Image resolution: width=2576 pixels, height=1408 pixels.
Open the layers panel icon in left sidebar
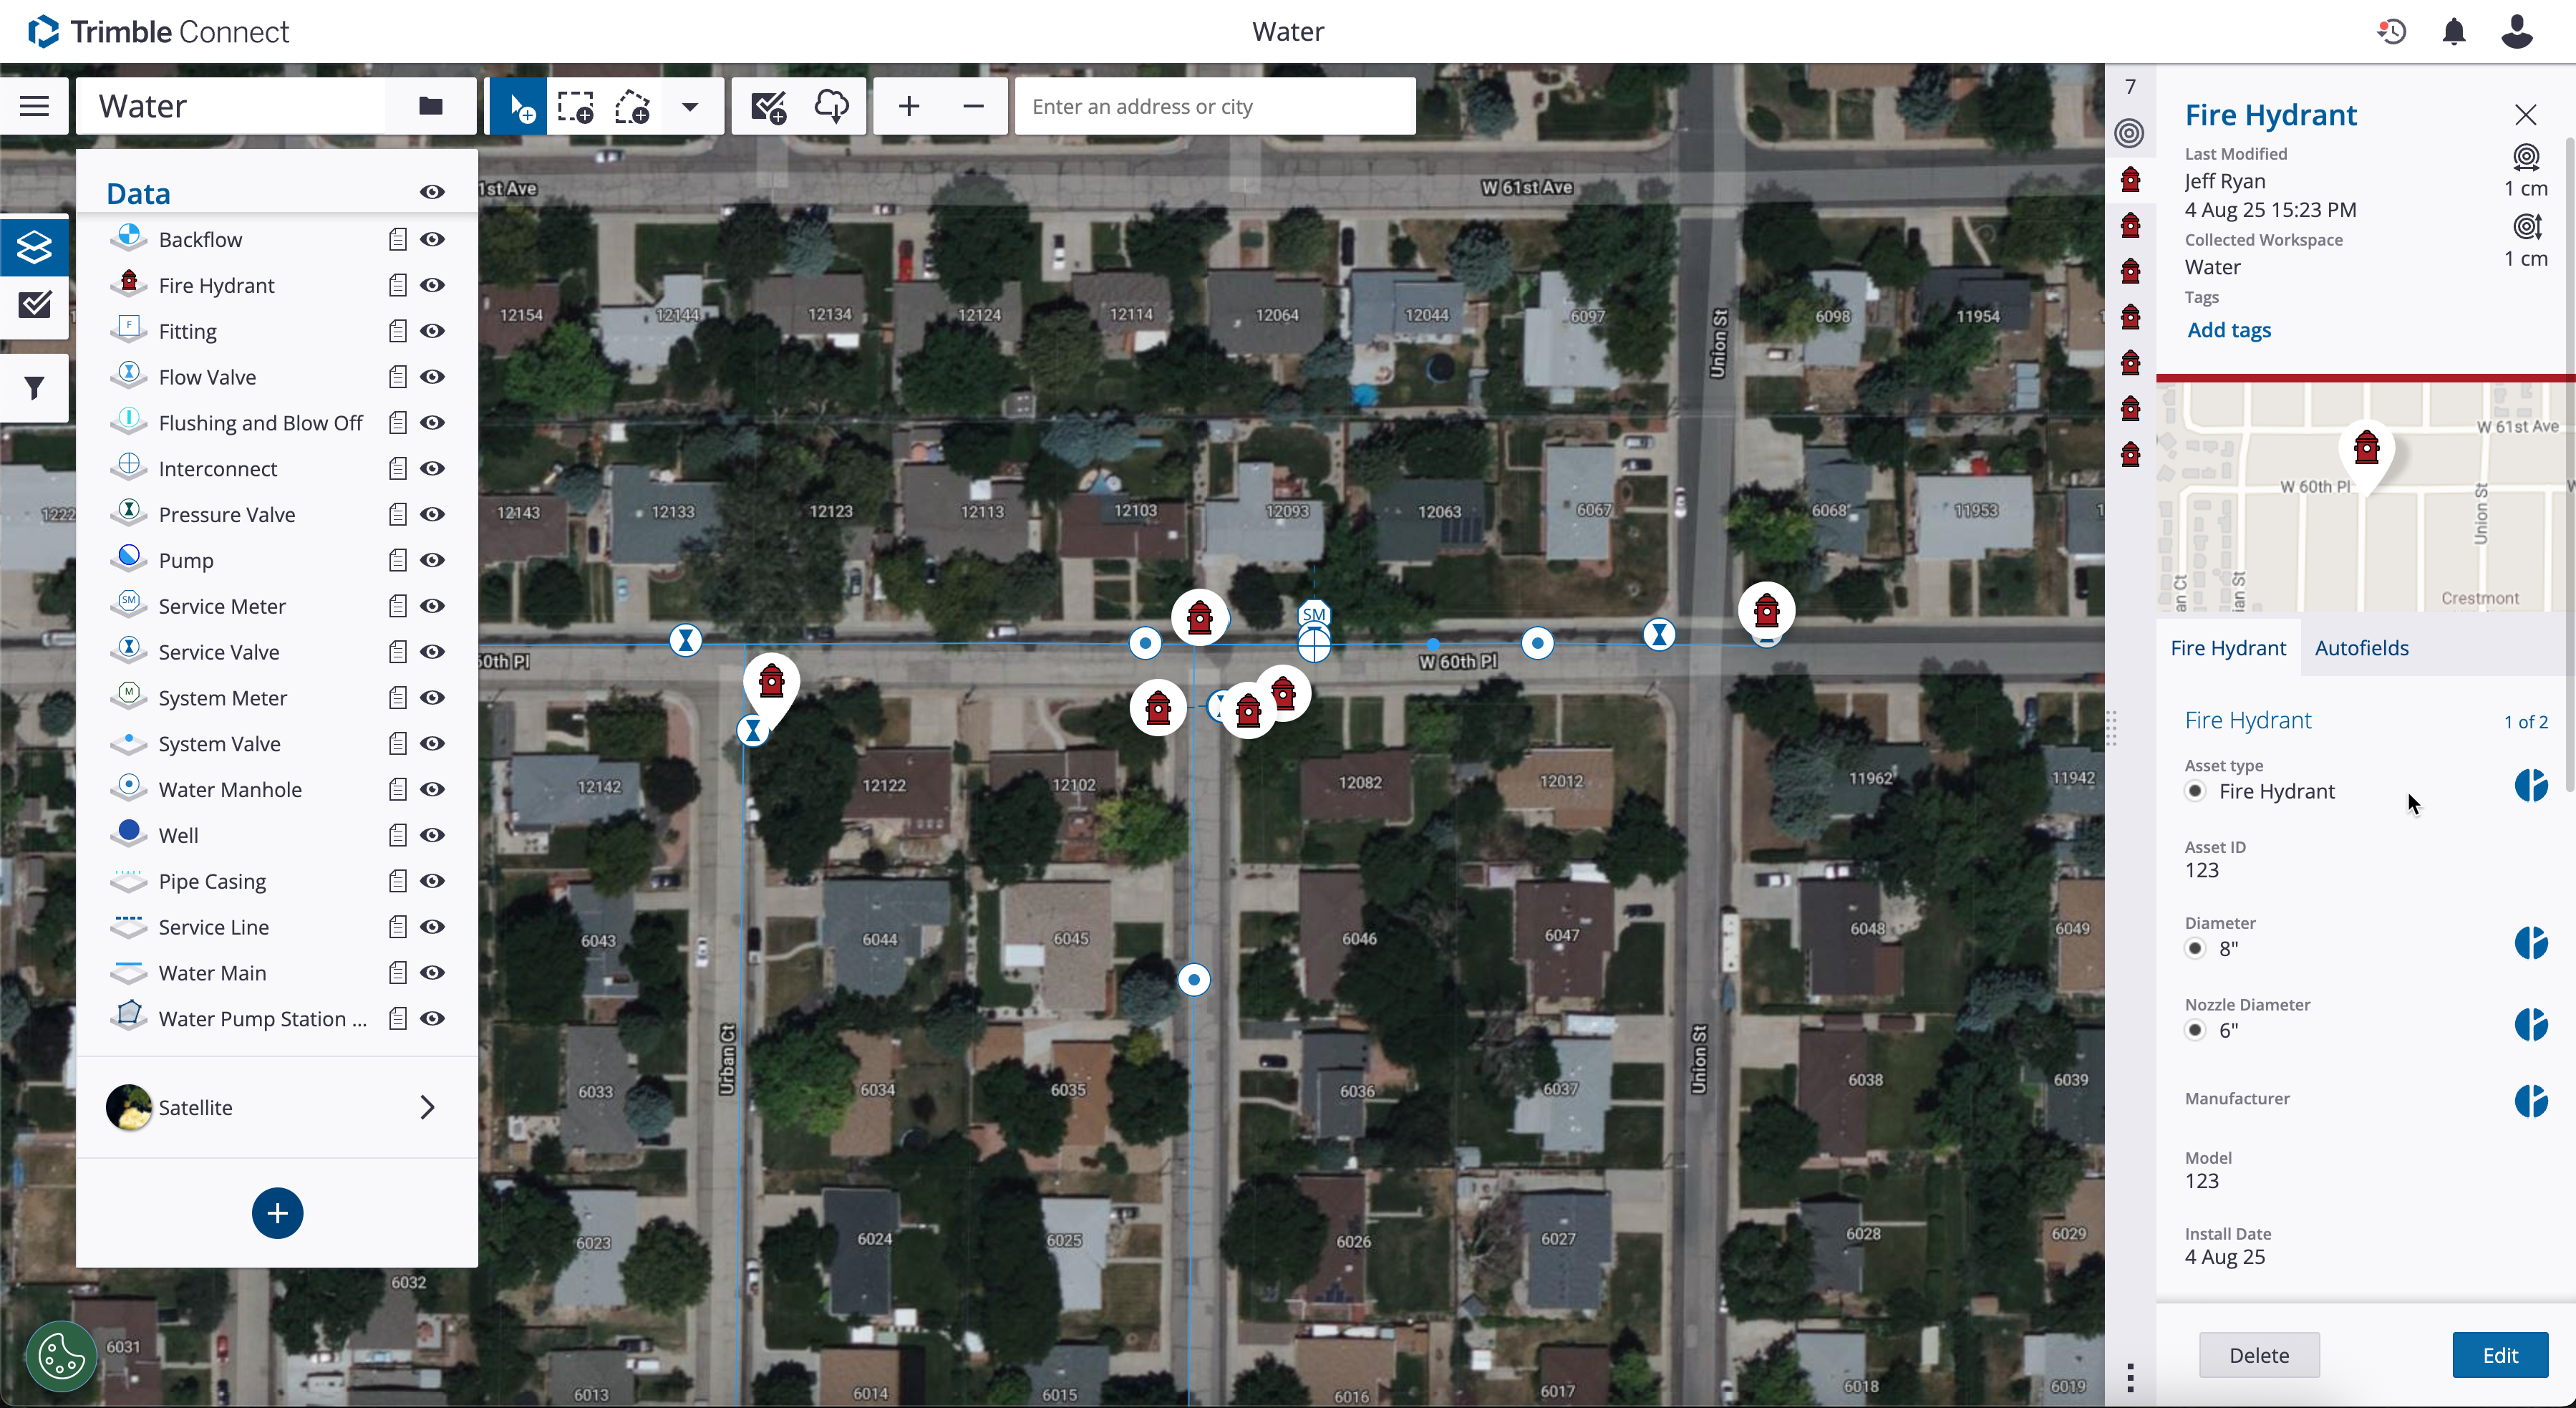click(x=34, y=247)
